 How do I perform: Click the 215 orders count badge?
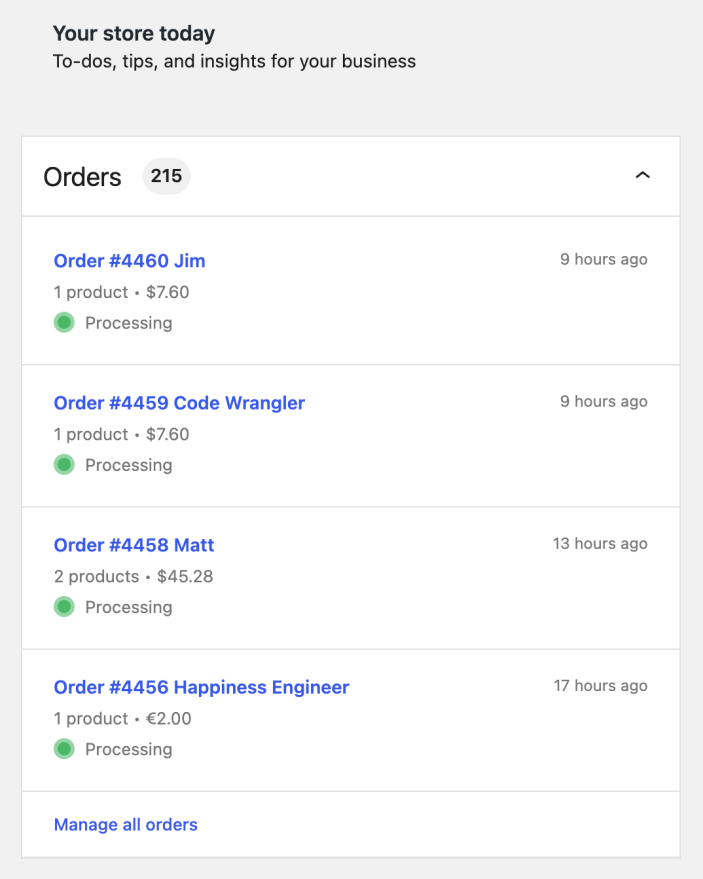[166, 176]
